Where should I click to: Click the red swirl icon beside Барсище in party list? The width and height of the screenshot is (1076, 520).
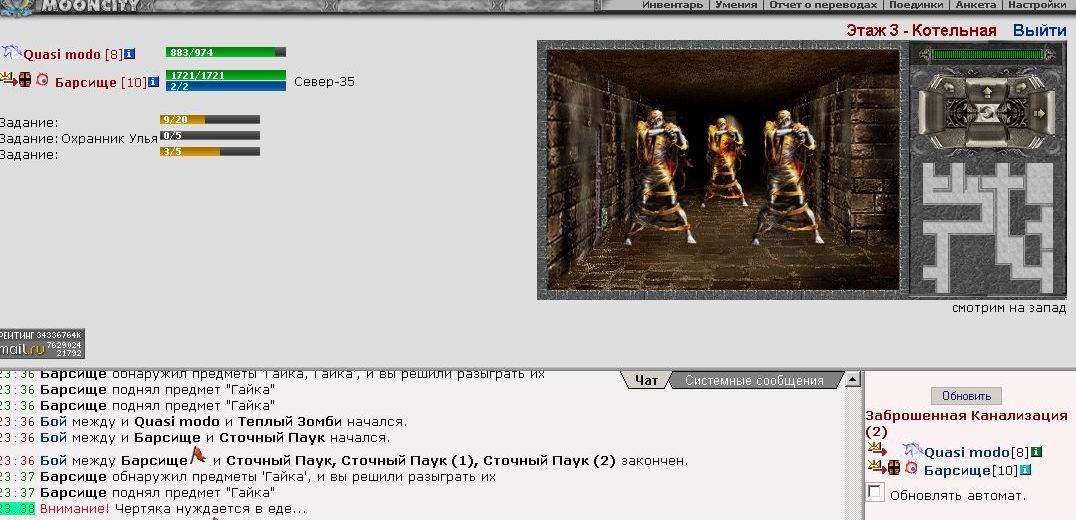pyautogui.click(x=43, y=80)
